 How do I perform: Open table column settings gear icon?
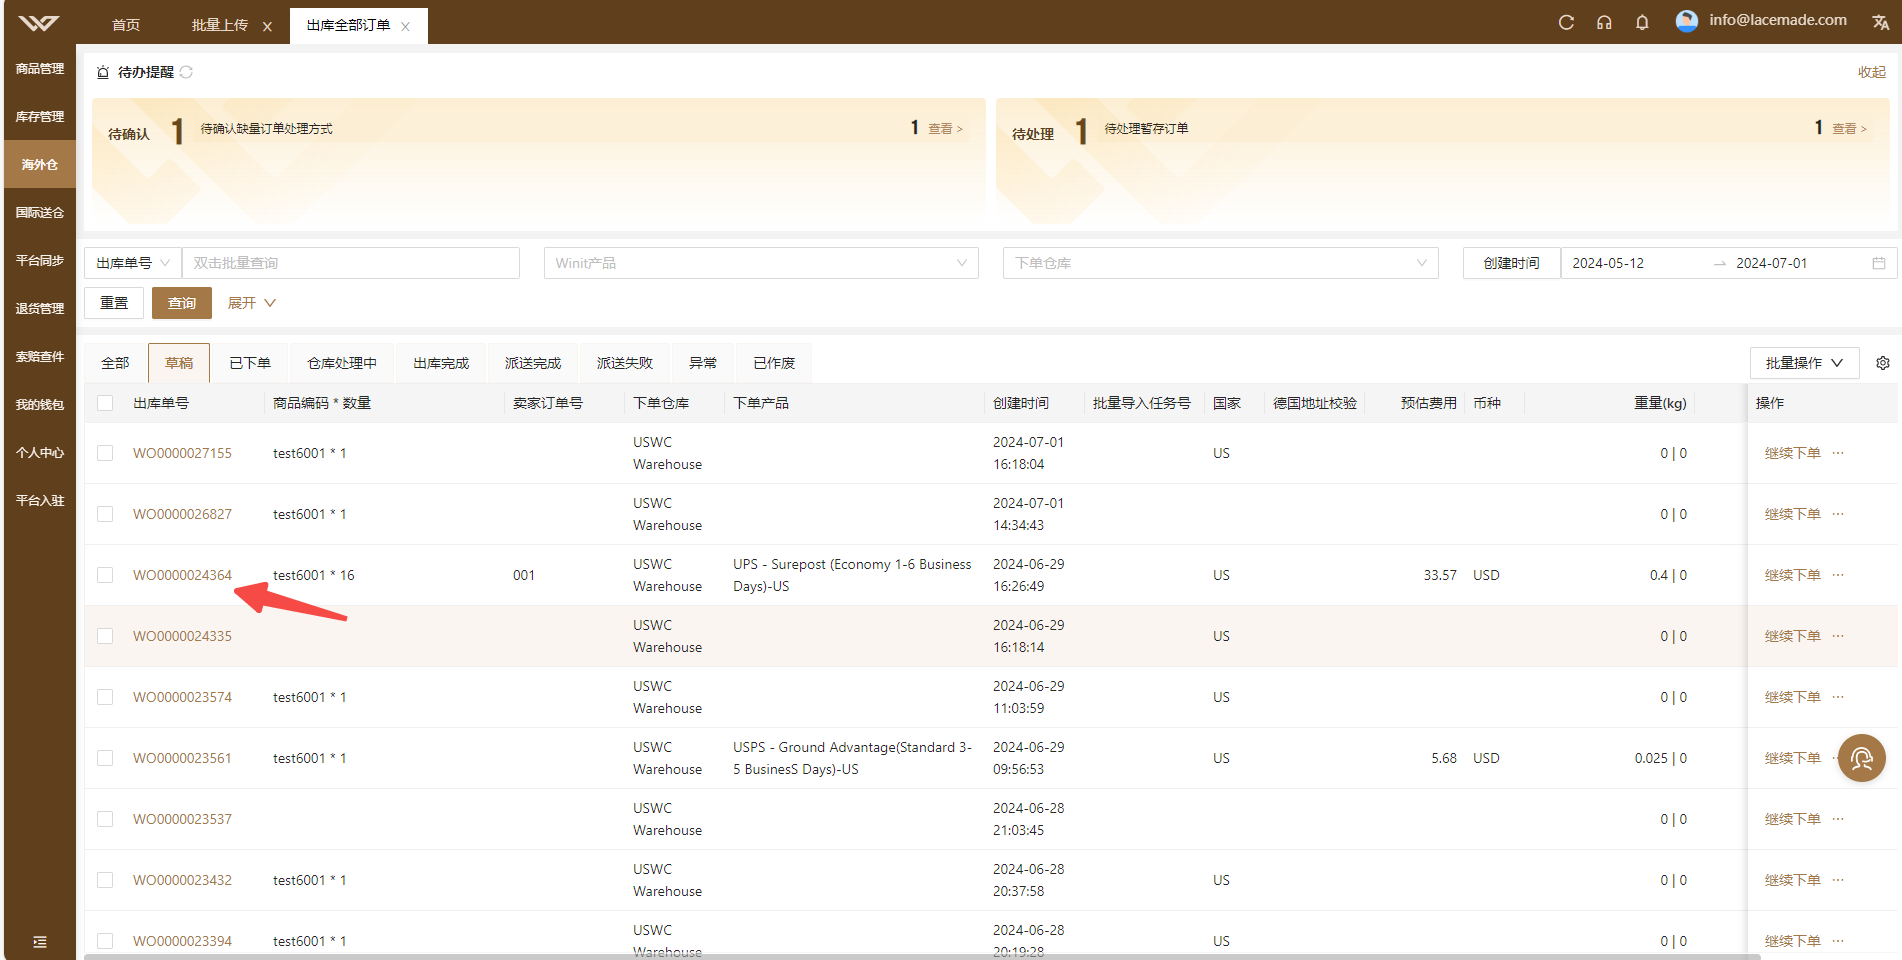1882,363
